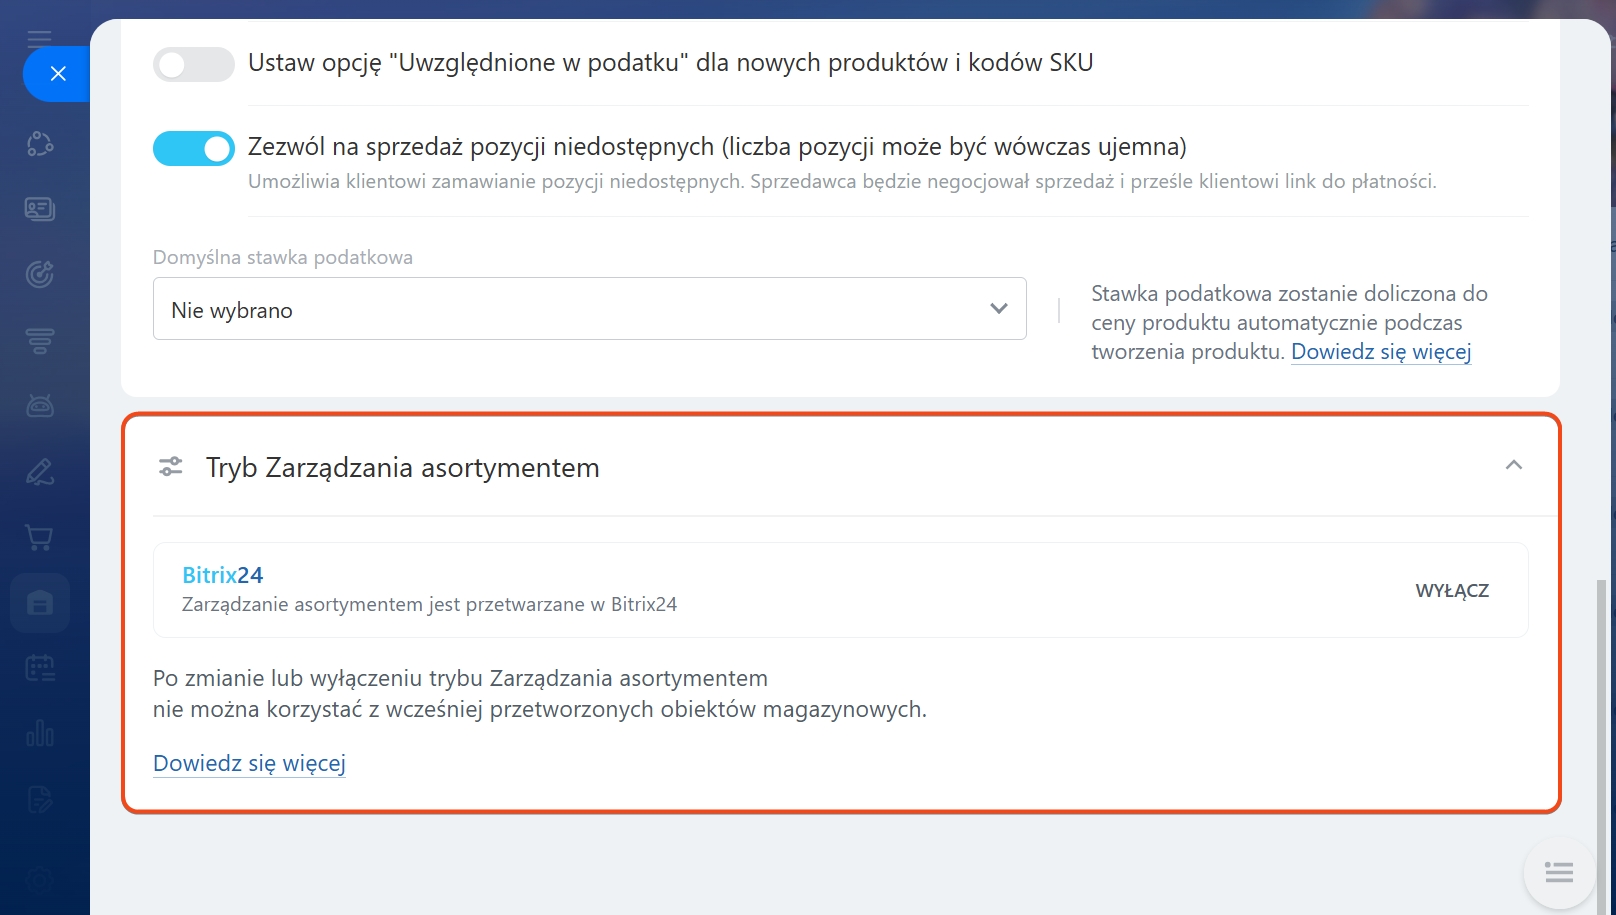Close the settings slider panel
Image resolution: width=1616 pixels, height=915 pixels.
pyautogui.click(x=57, y=74)
